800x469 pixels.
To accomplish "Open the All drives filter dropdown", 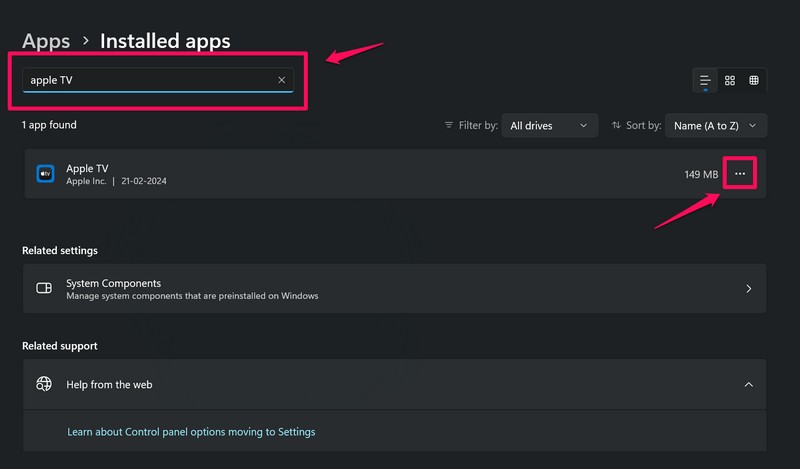I will tap(549, 126).
